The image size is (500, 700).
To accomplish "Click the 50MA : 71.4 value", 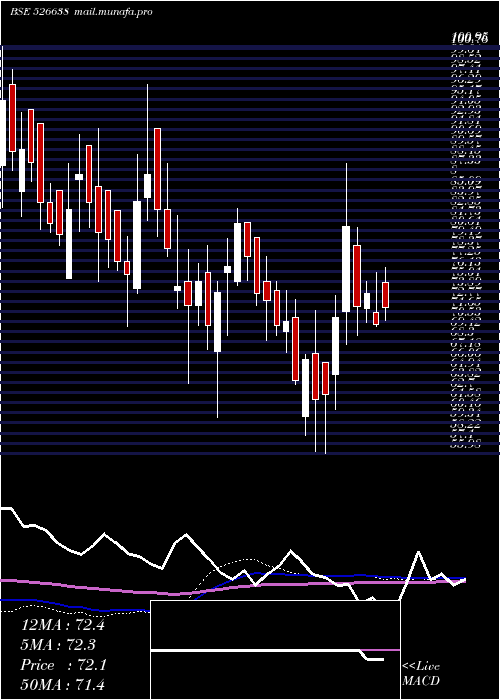I will (x=62, y=684).
